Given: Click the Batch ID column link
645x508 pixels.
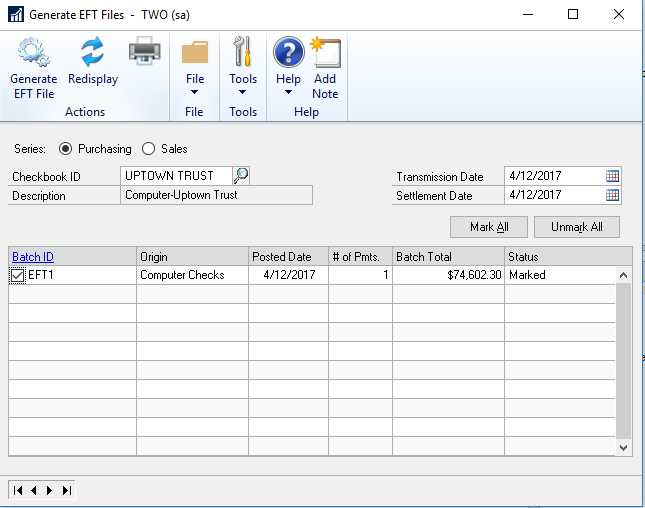Looking at the screenshot, I should pos(33,257).
